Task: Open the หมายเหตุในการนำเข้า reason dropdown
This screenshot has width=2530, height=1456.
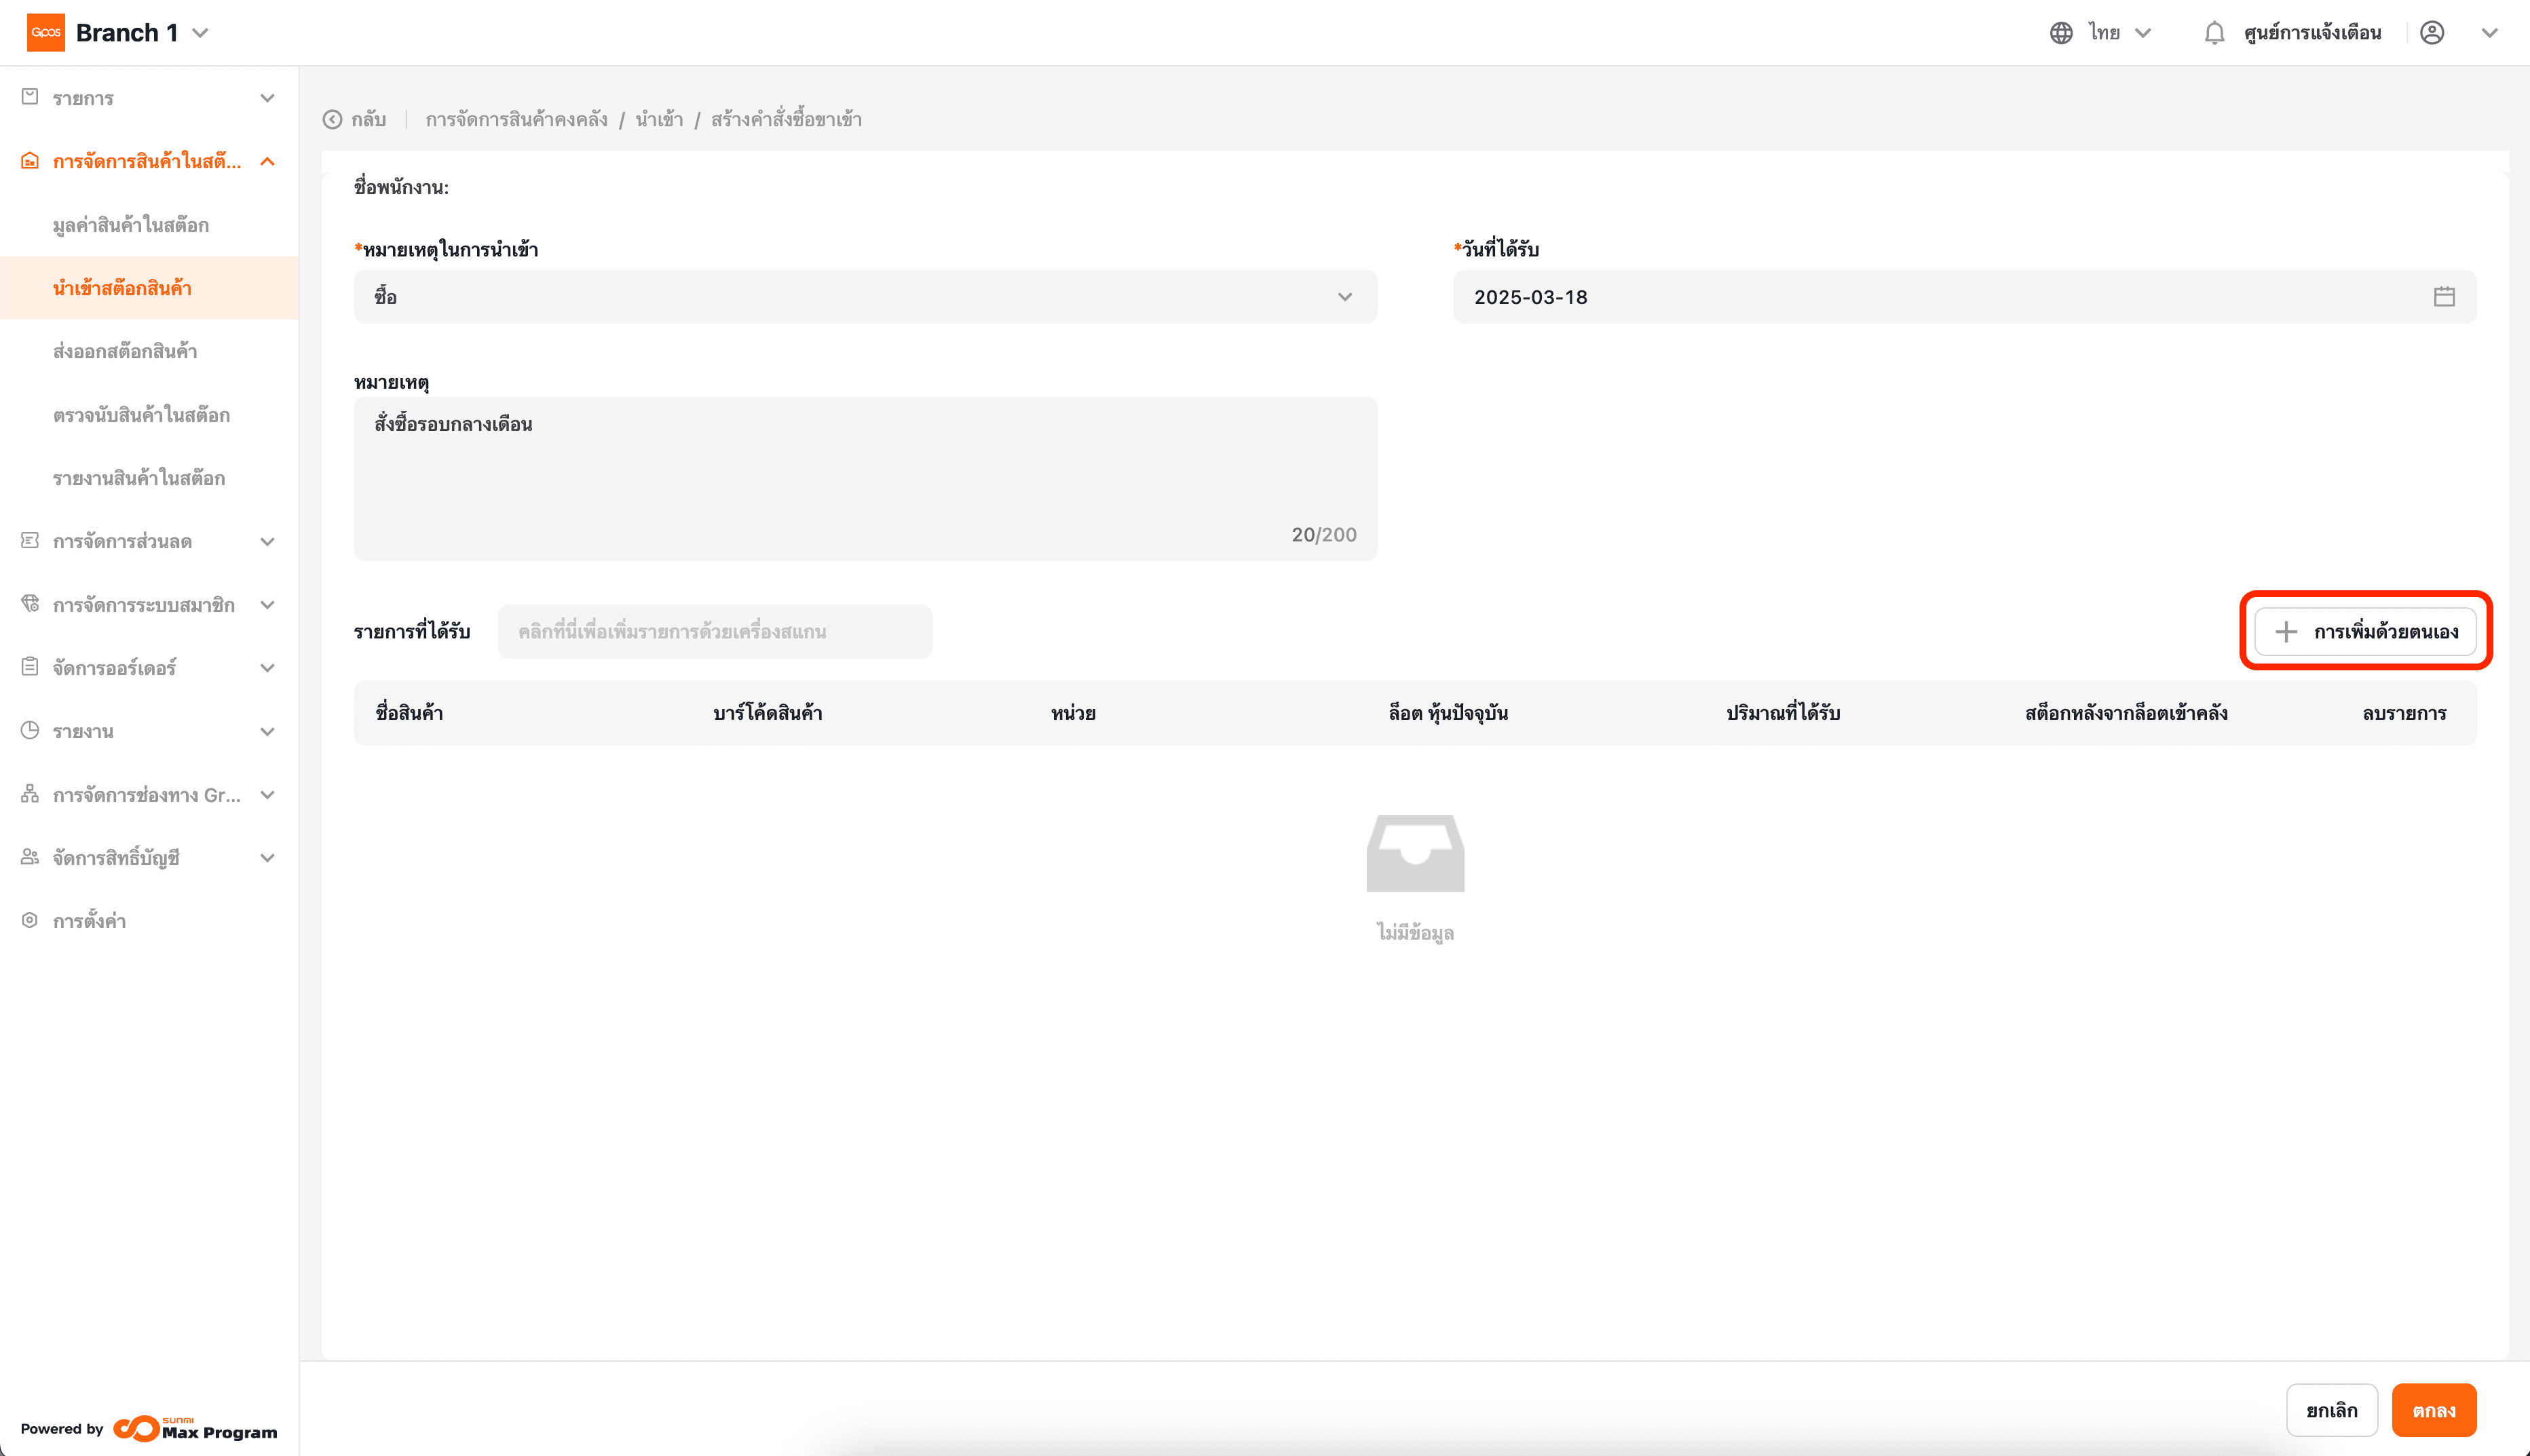Action: coord(865,297)
